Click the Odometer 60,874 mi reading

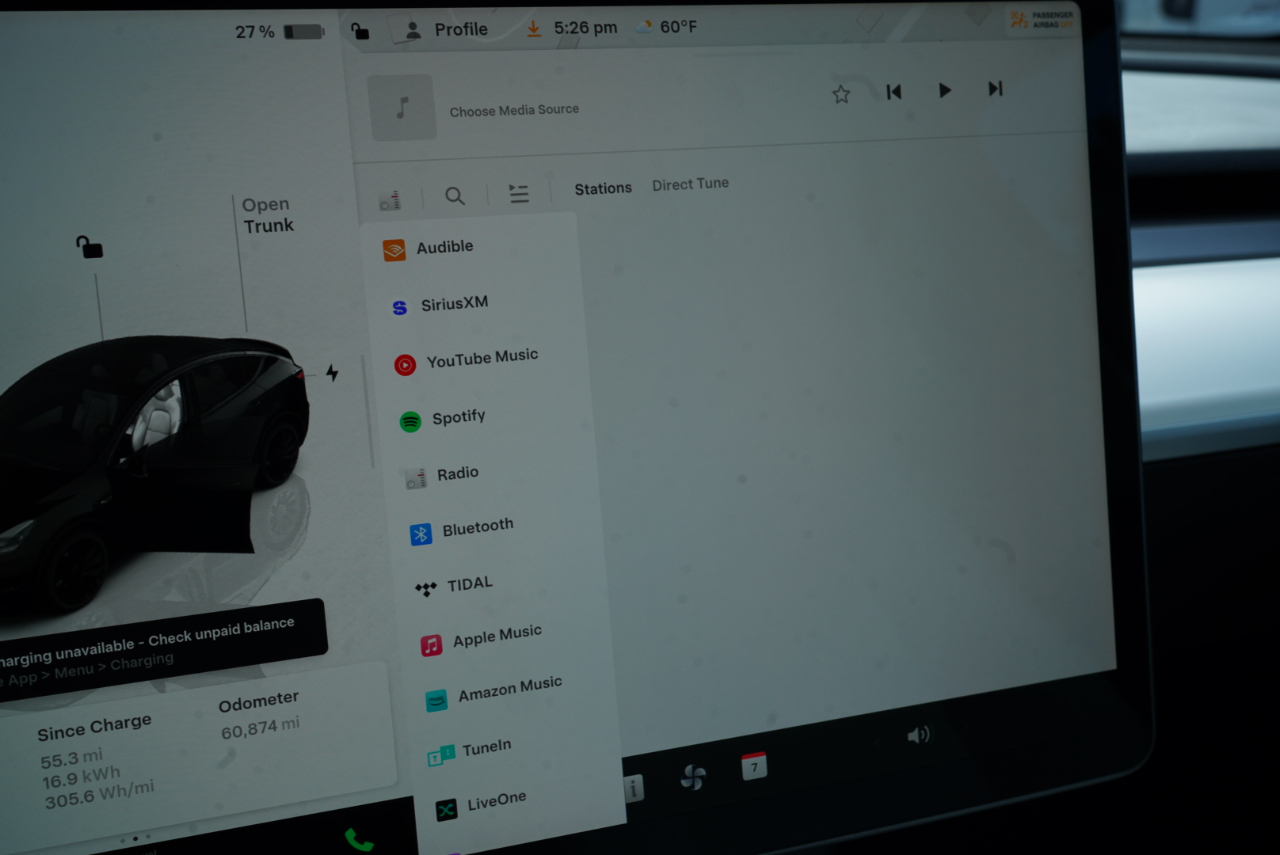coord(259,715)
